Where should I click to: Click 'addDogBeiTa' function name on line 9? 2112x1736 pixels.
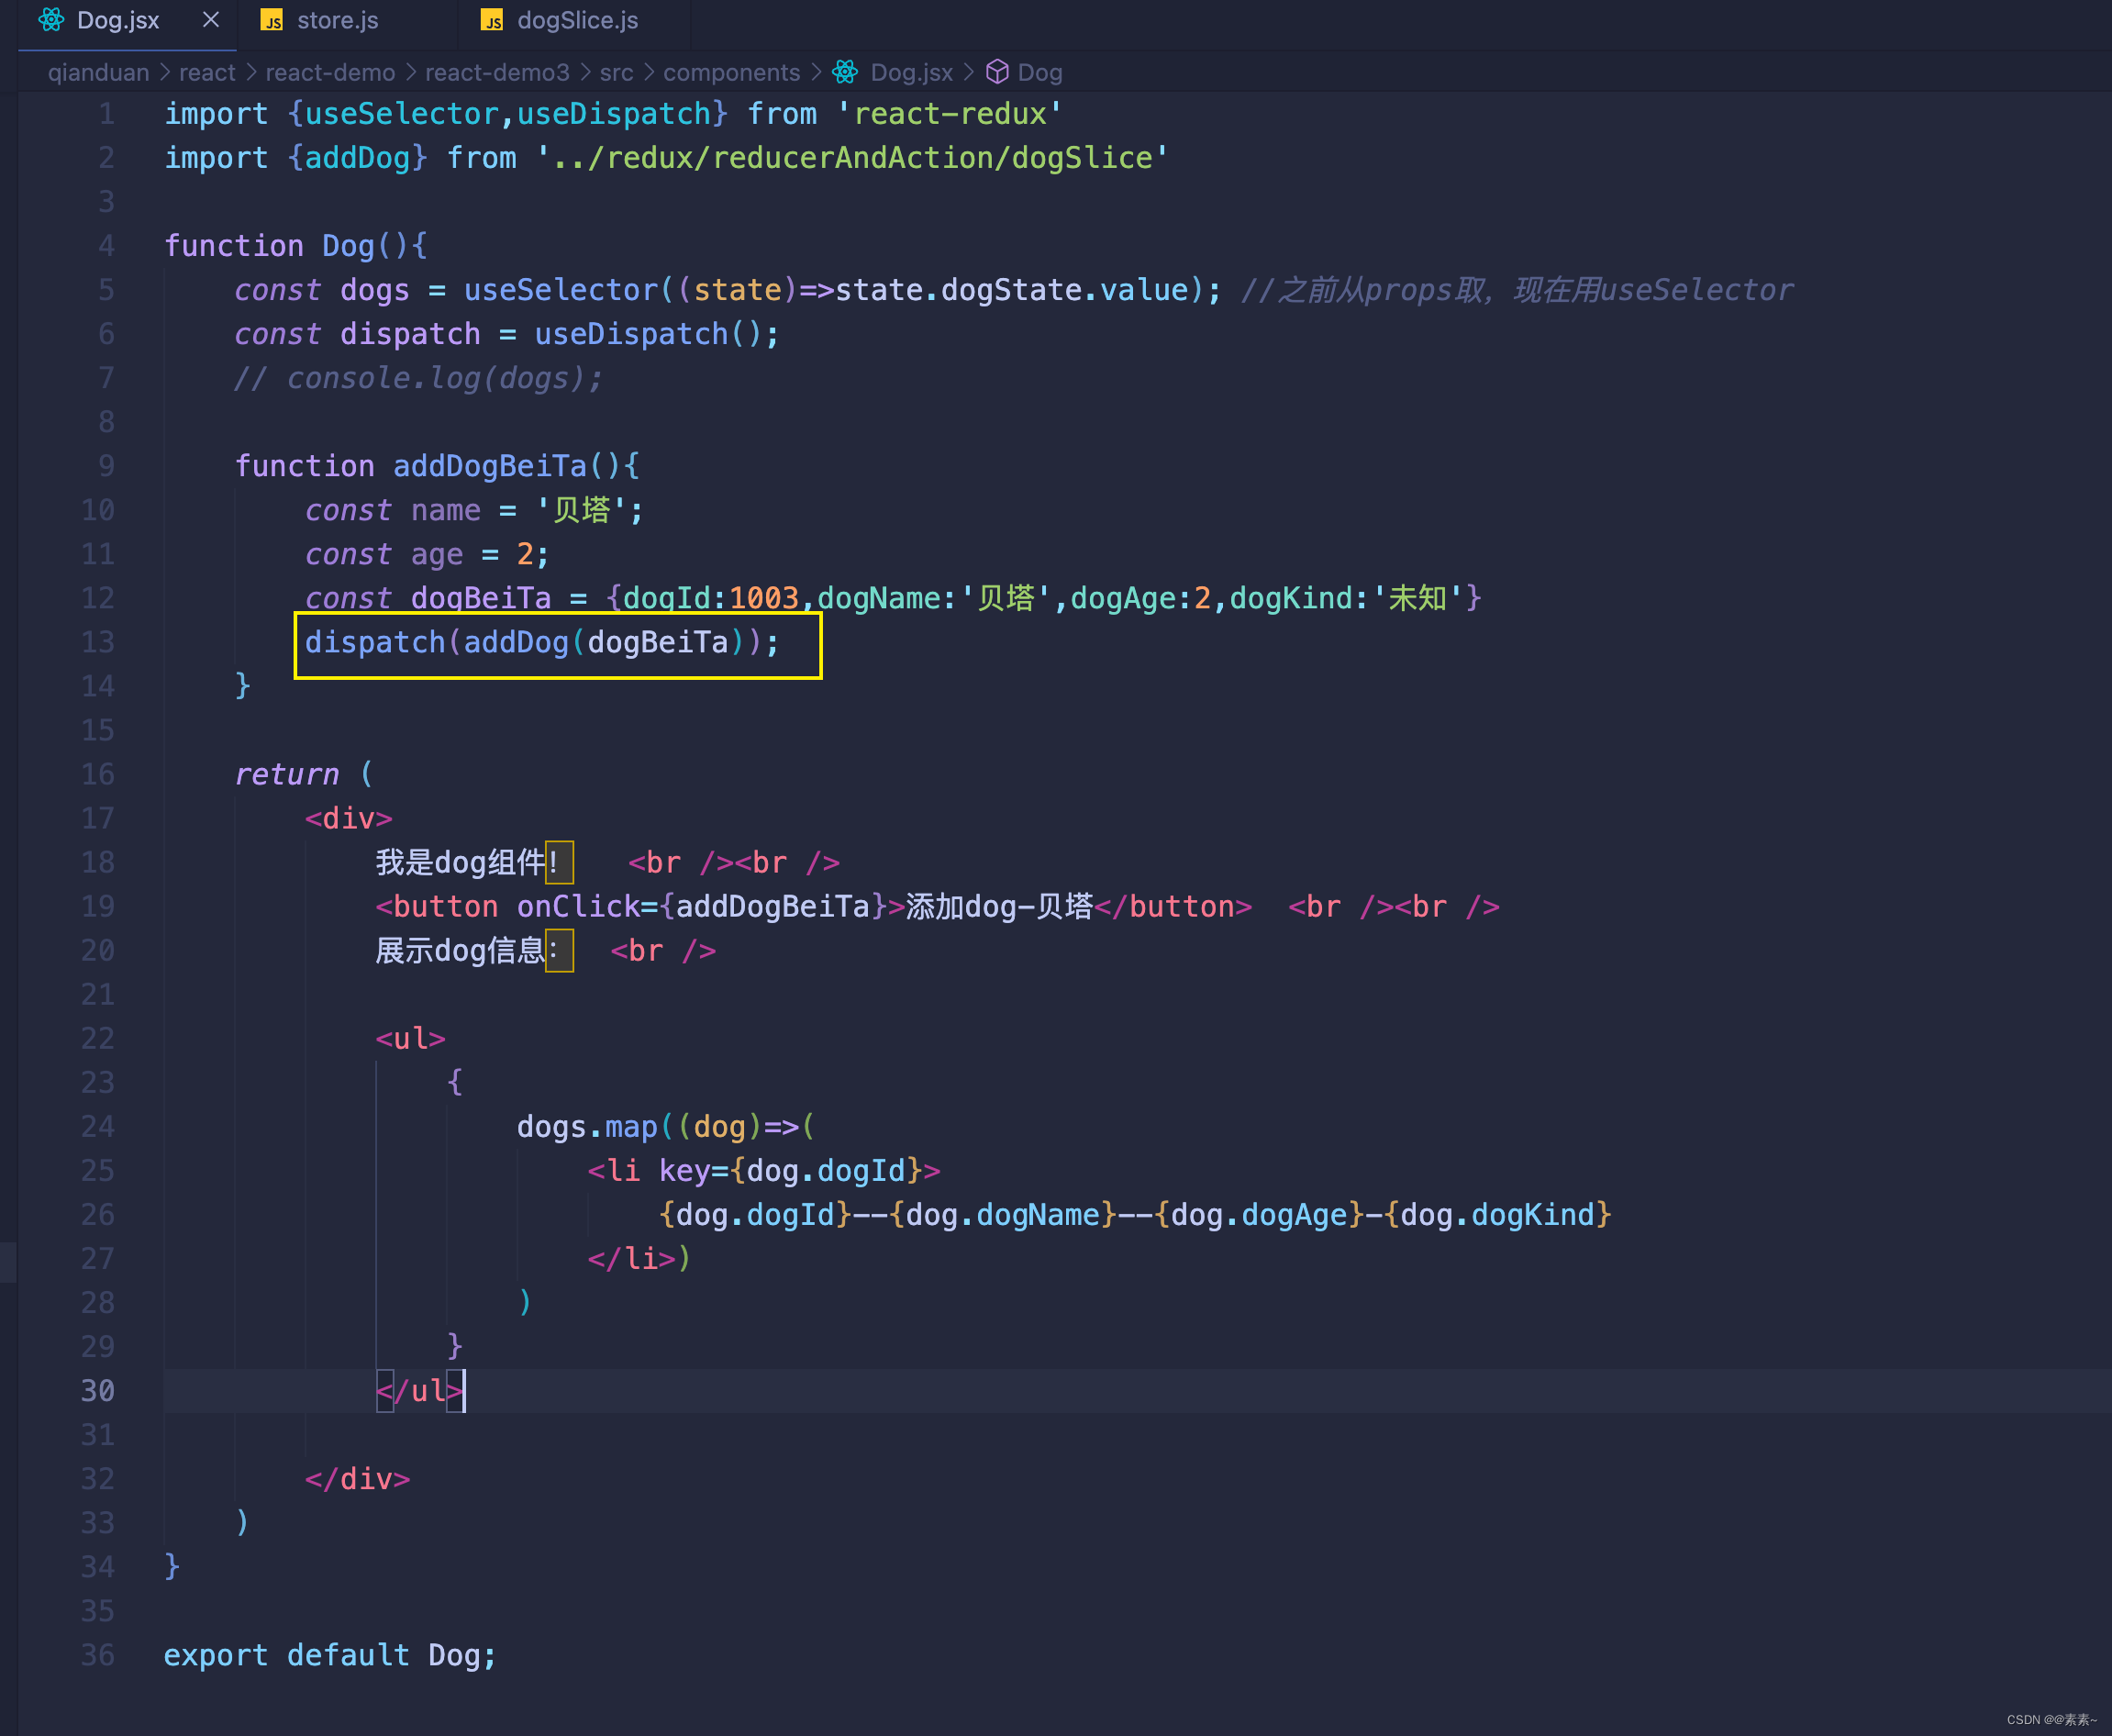click(489, 466)
